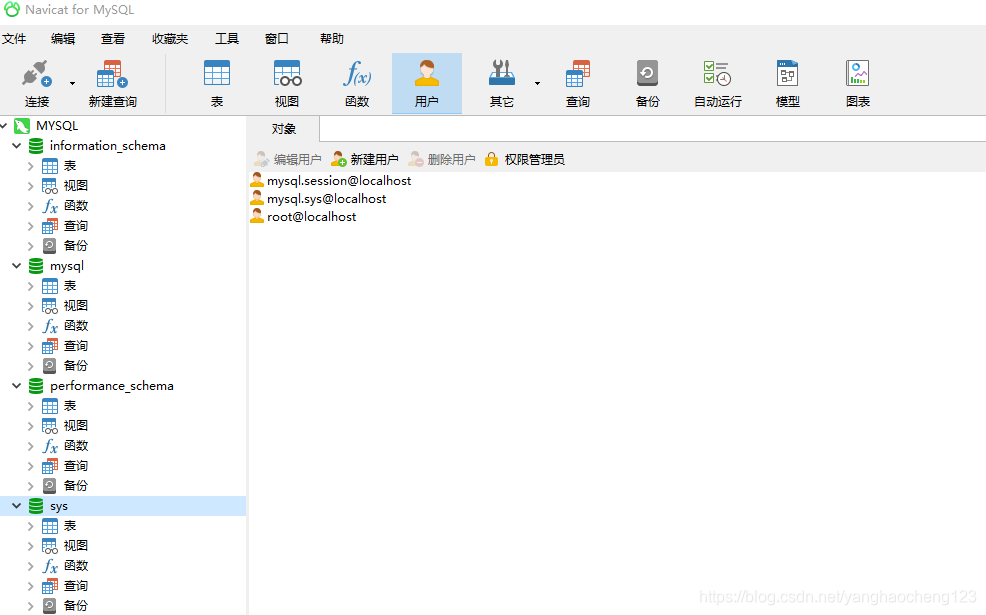986x615 pixels.
Task: Open the View (视图) toolbar icon
Action: pos(287,73)
